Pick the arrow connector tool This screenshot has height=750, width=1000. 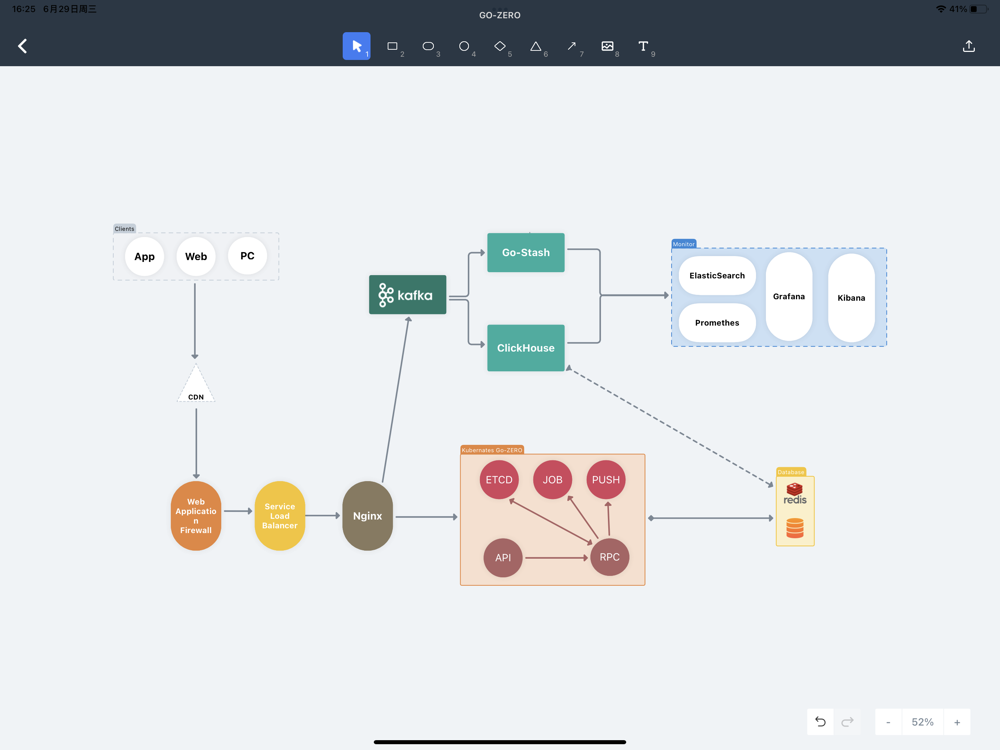(571, 46)
